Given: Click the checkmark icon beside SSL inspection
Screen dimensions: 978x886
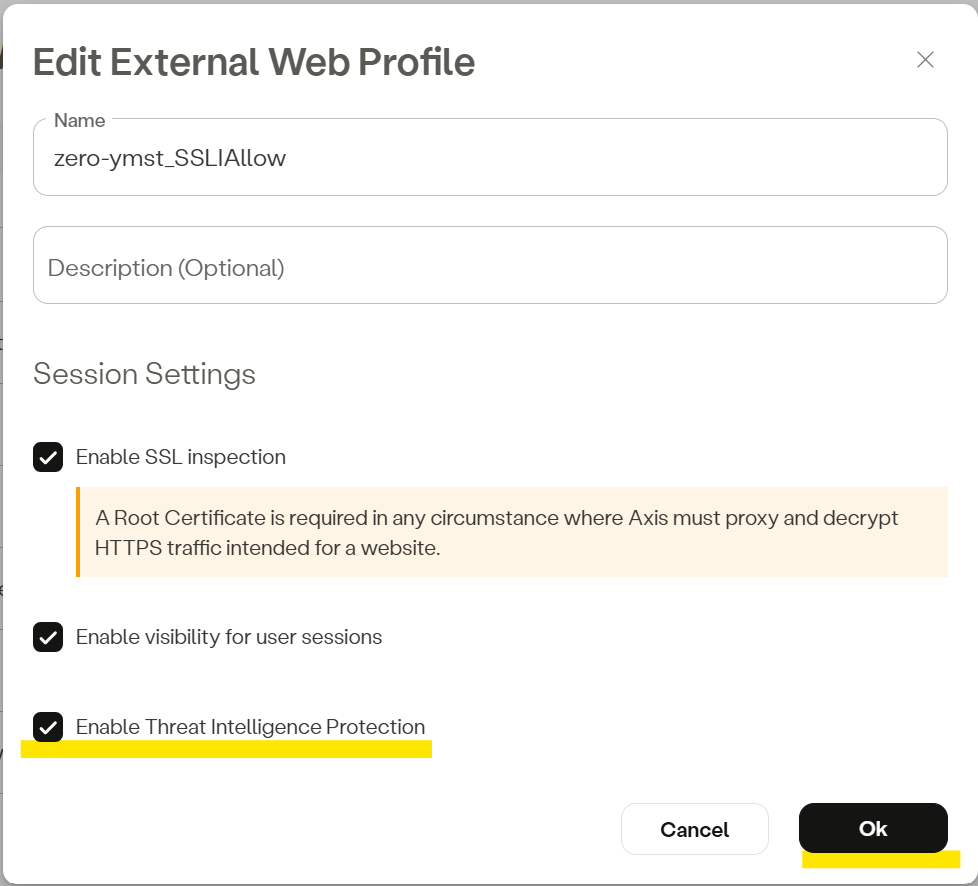Looking at the screenshot, I should click(x=48, y=457).
